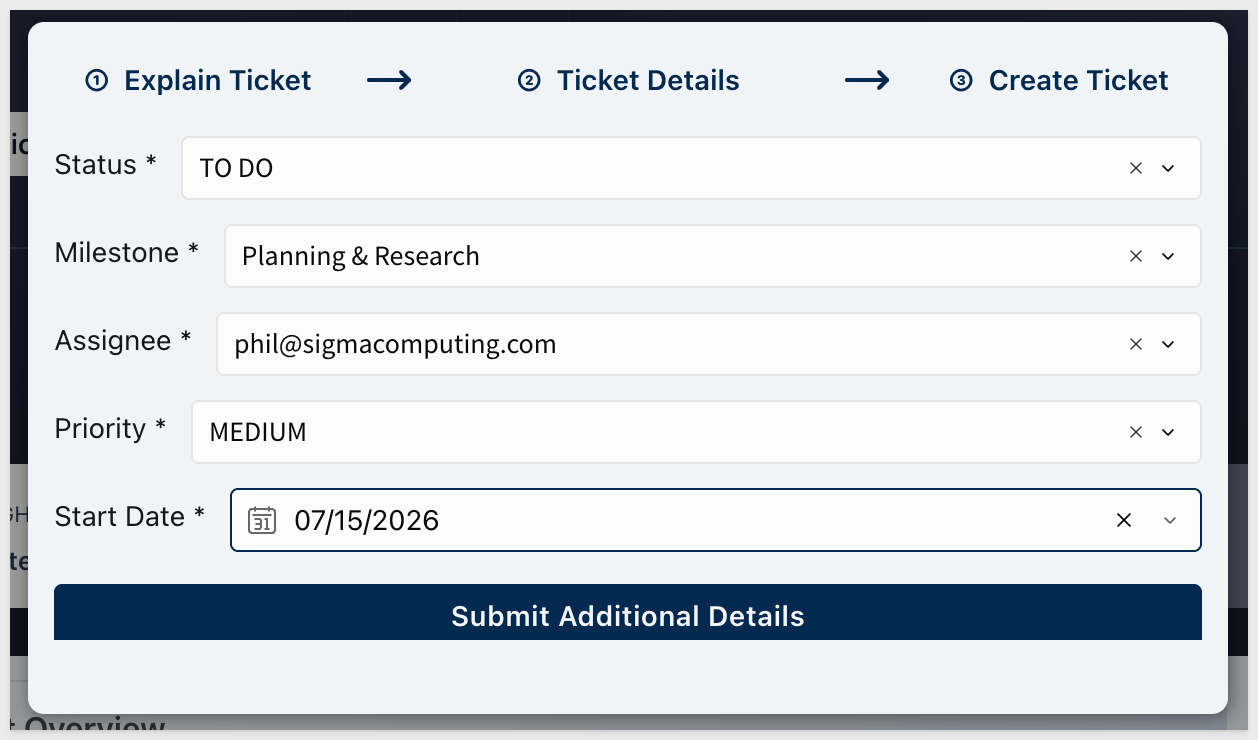The image size is (1258, 740).
Task: Expand the Status dropdown chevron
Action: pos(1168,168)
